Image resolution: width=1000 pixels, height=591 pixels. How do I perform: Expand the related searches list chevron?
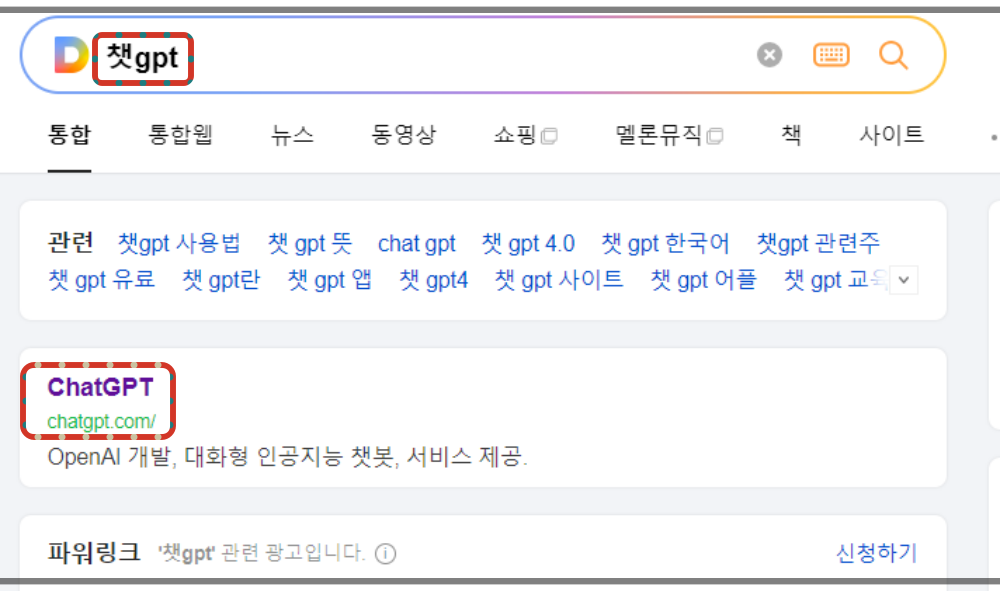tap(903, 281)
